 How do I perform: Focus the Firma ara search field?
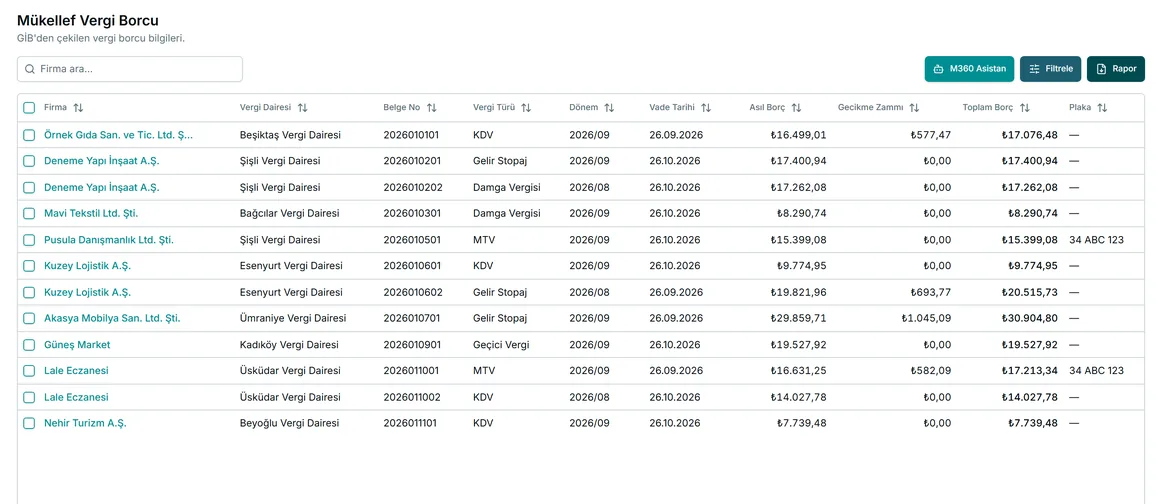coord(130,69)
